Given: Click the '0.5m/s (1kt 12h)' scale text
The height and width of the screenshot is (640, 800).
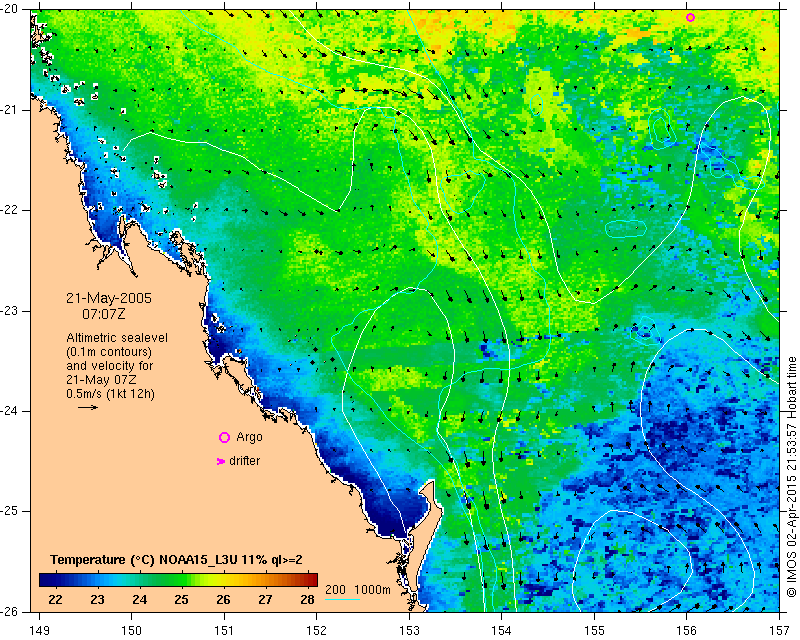Looking at the screenshot, I should point(110,394).
